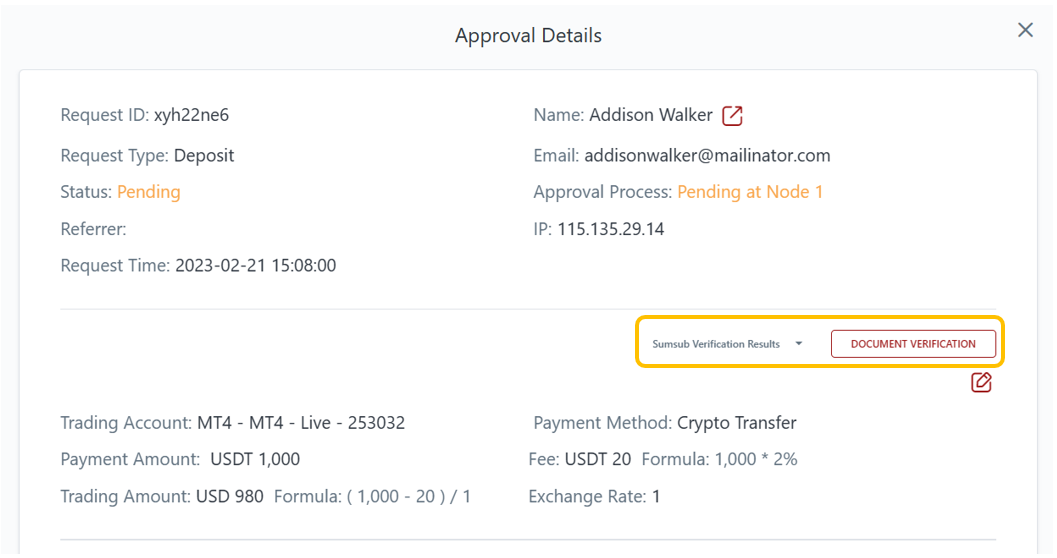Click the orange Pending status value
Viewport: 1057px width, 558px height.
[x=148, y=192]
